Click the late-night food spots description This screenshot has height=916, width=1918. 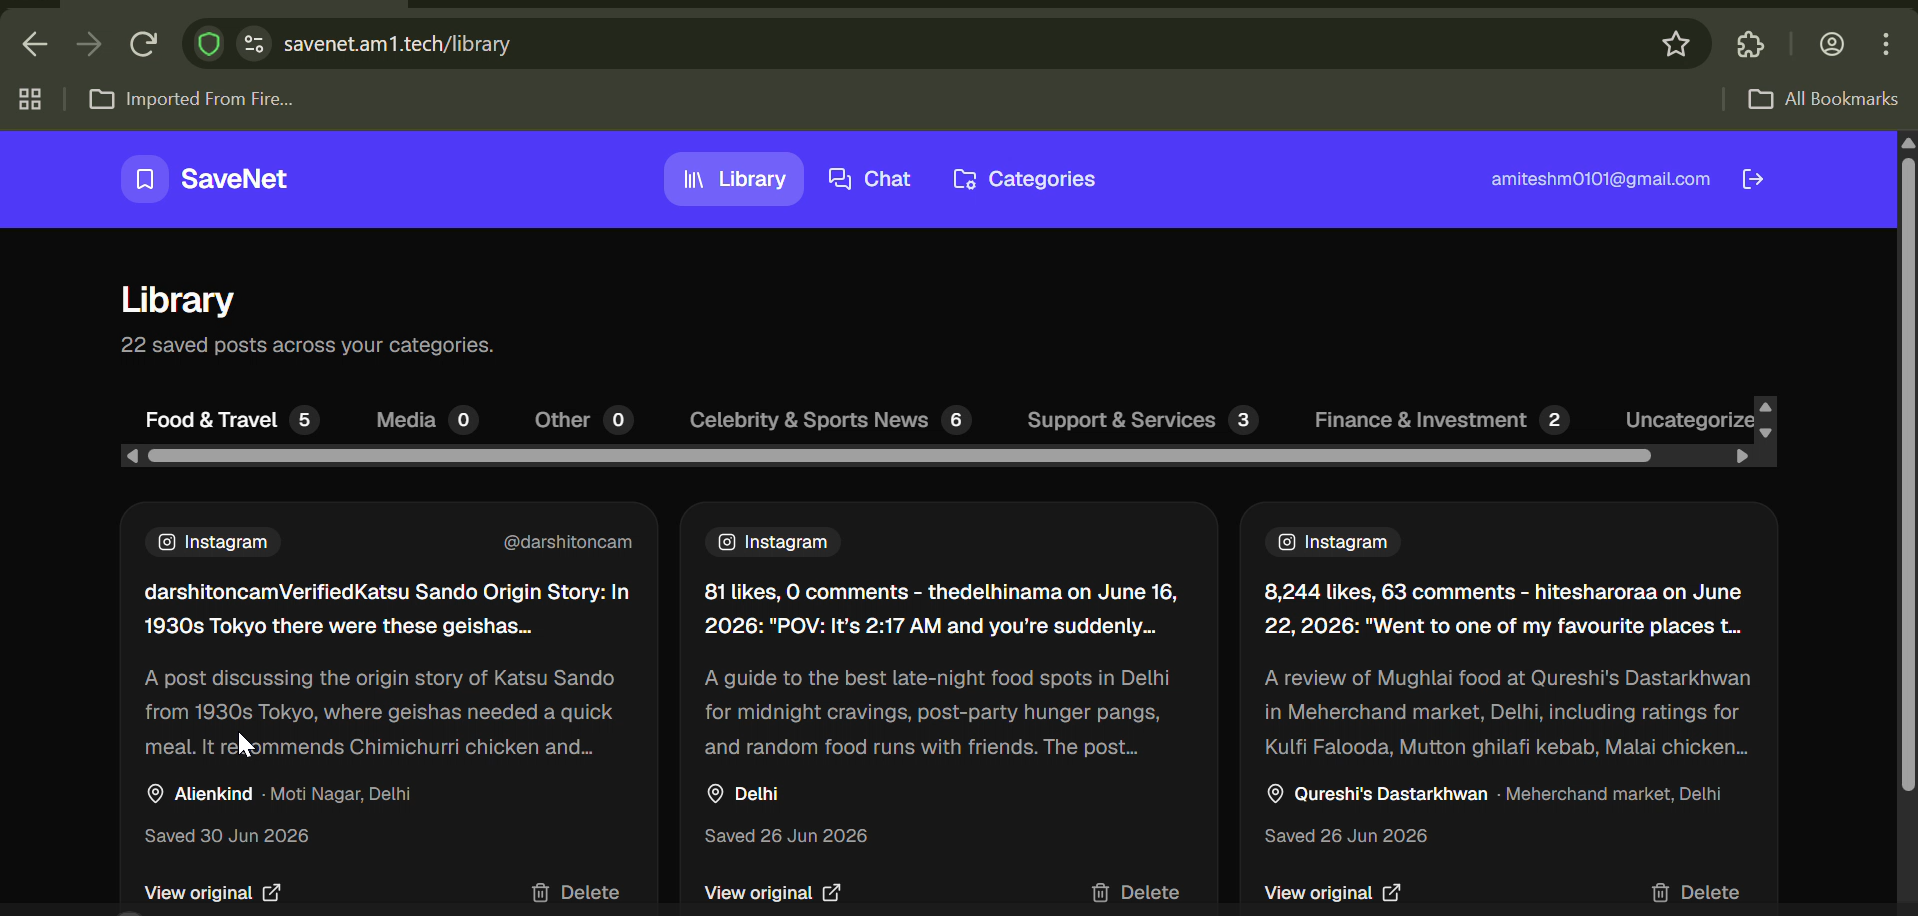pos(937,712)
